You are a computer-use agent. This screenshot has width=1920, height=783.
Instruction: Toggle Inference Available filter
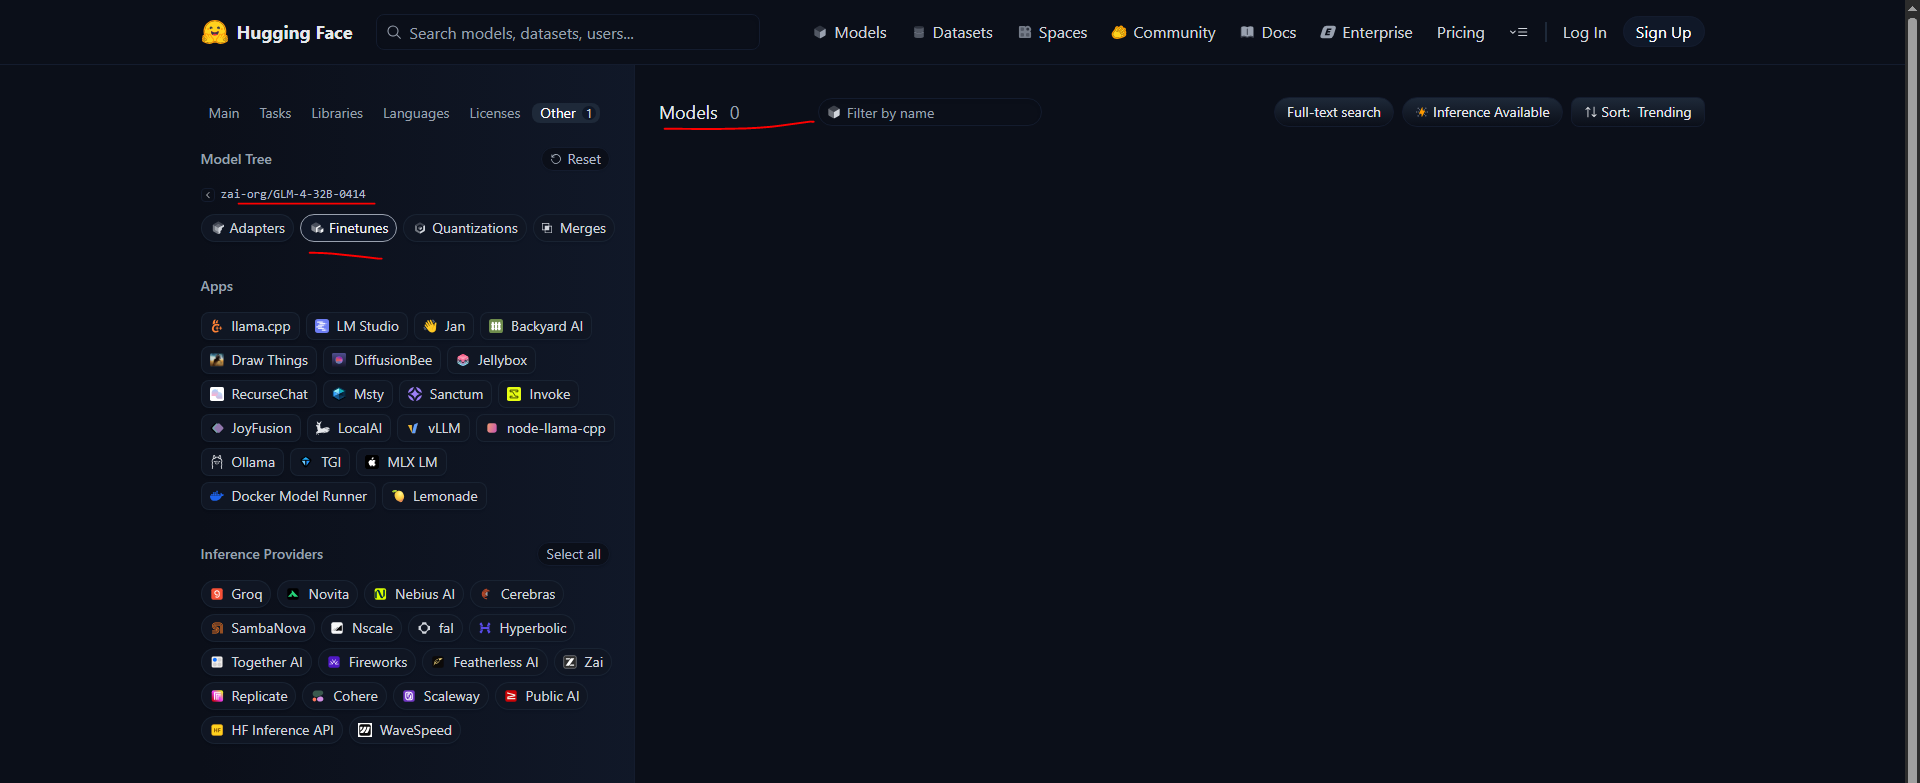[x=1482, y=112]
